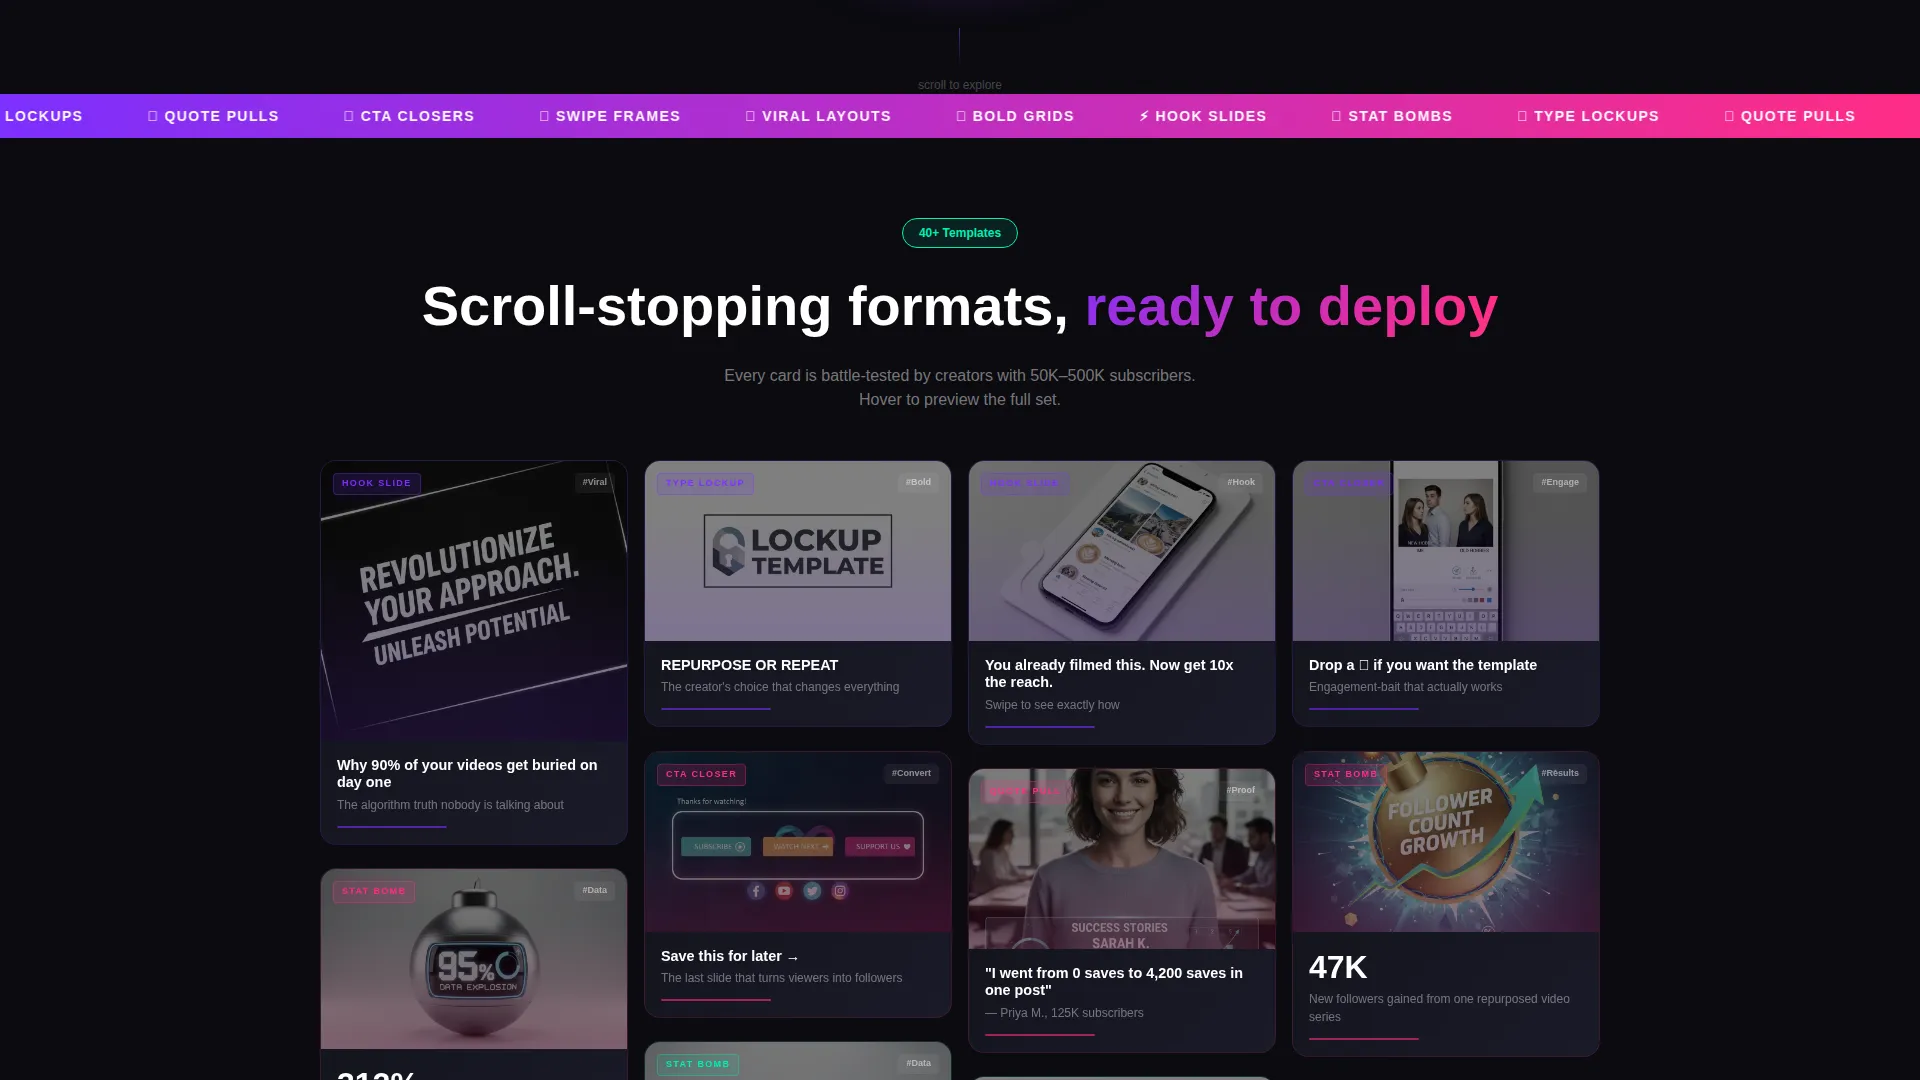Open the 'I went from 0 saves' quote
The width and height of the screenshot is (1920, 1080).
1114,981
